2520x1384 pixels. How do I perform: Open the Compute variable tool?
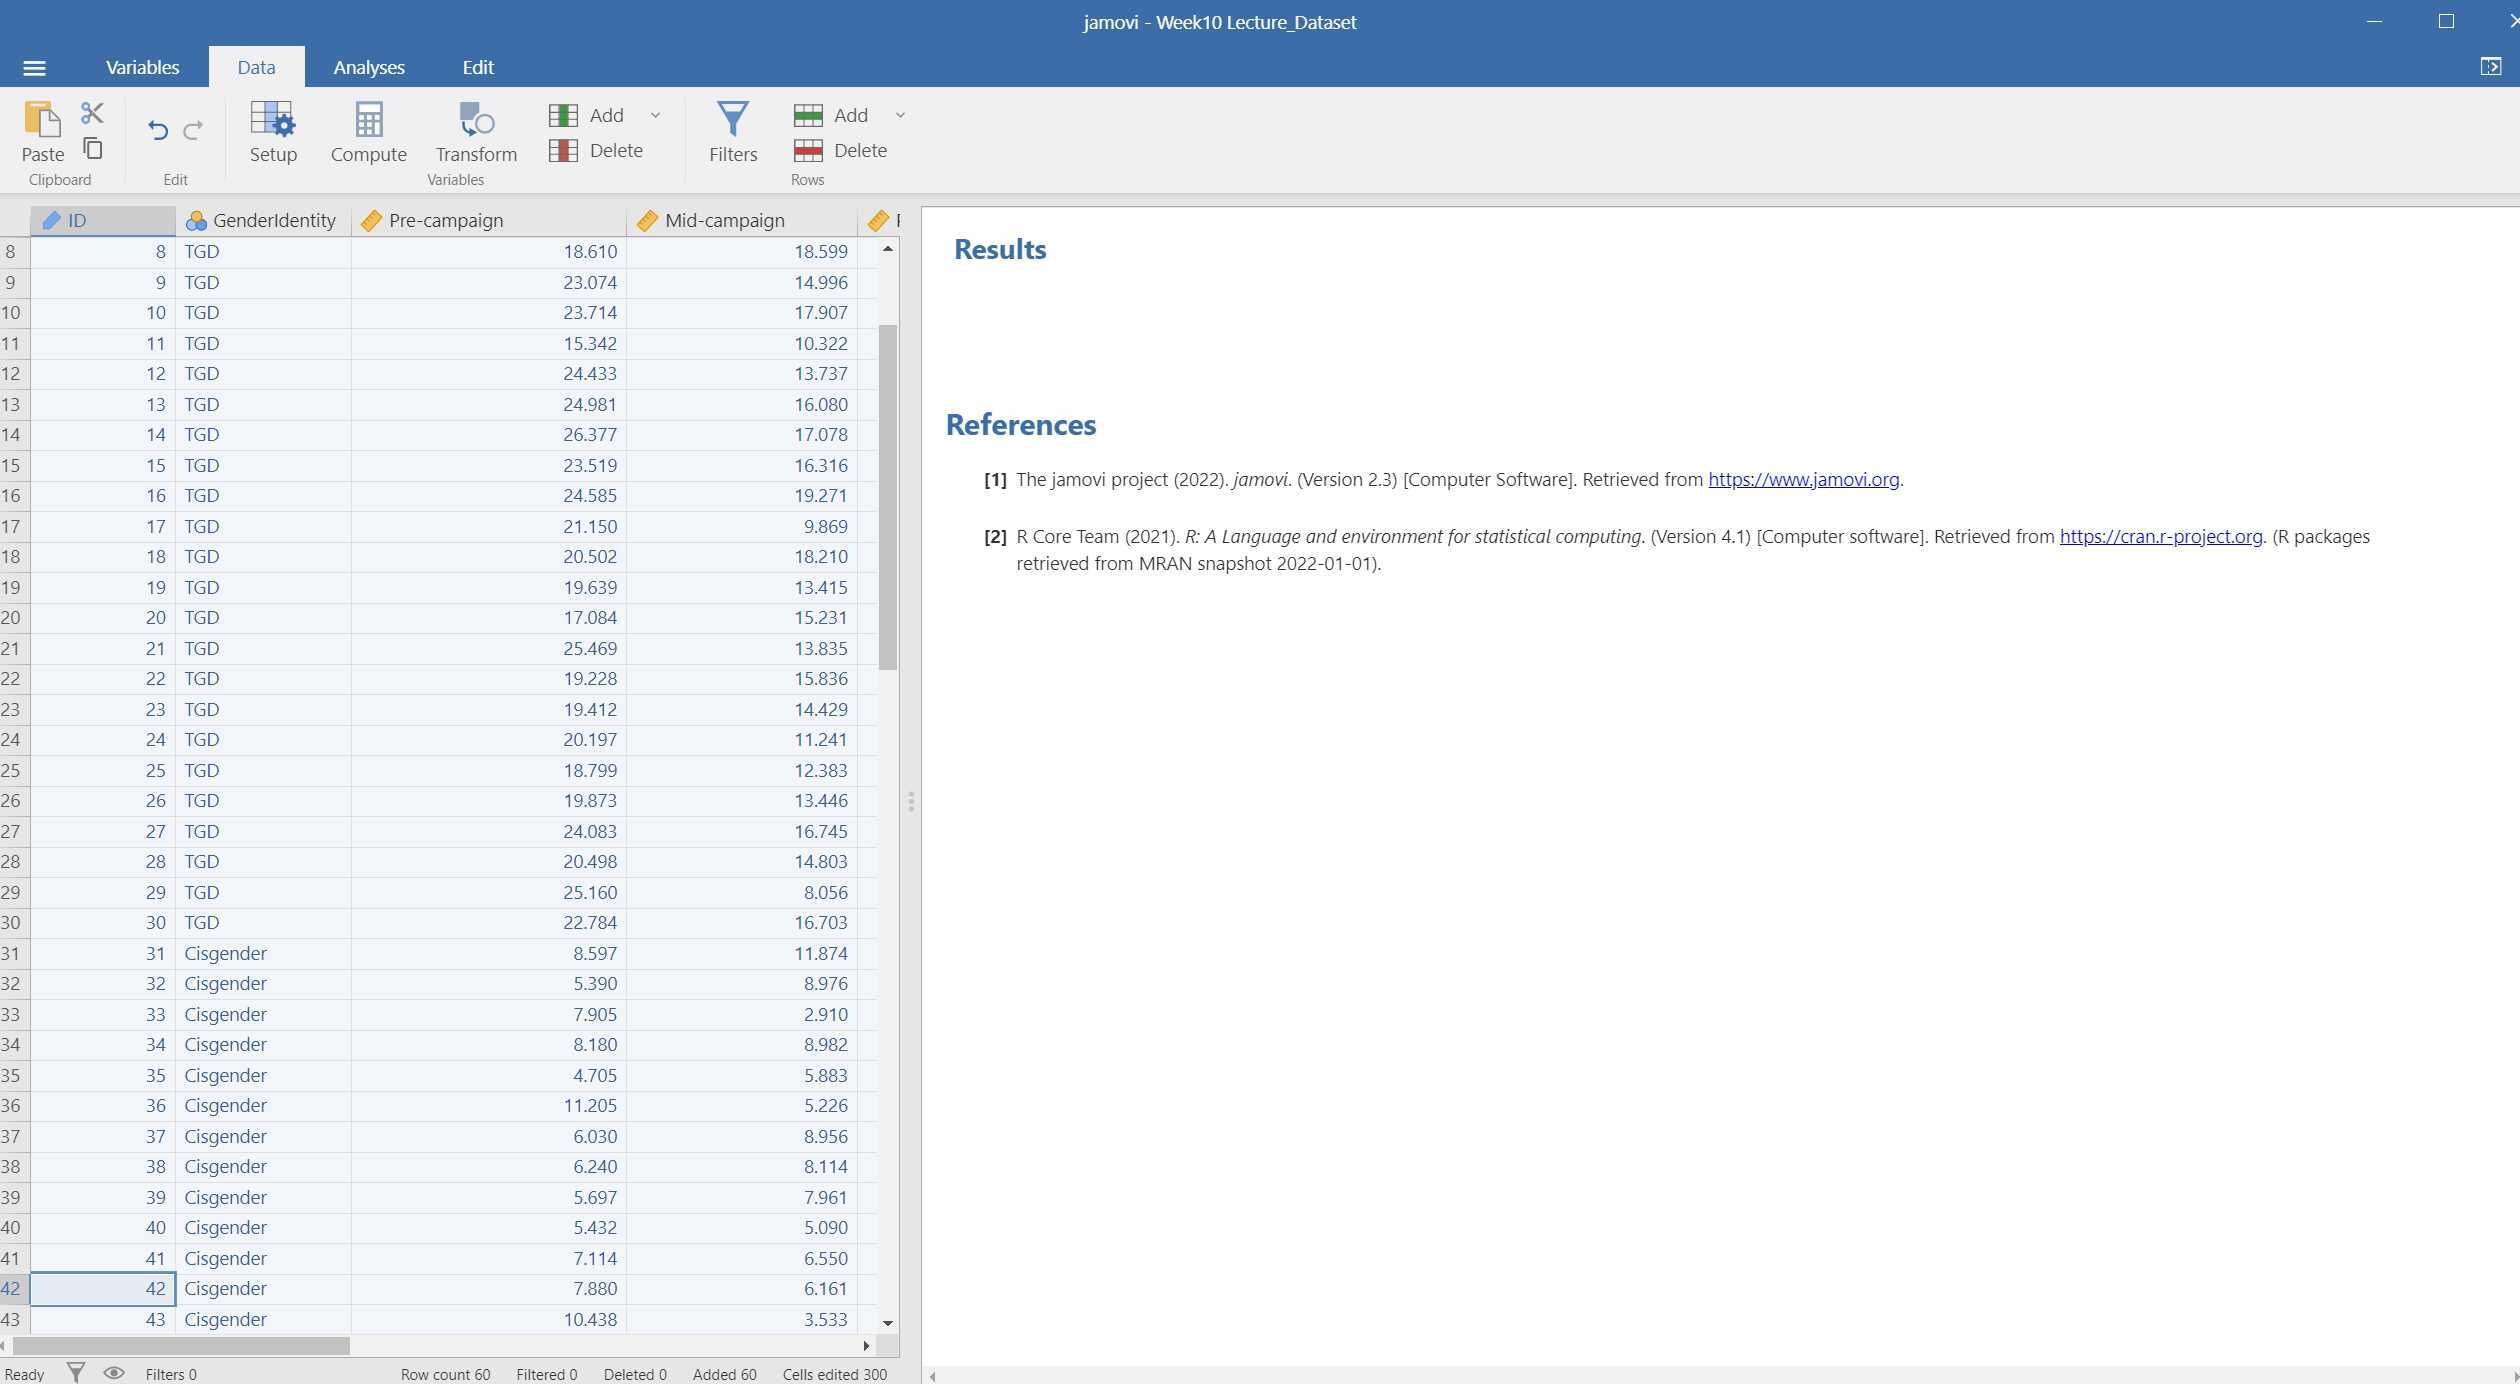coord(368,133)
